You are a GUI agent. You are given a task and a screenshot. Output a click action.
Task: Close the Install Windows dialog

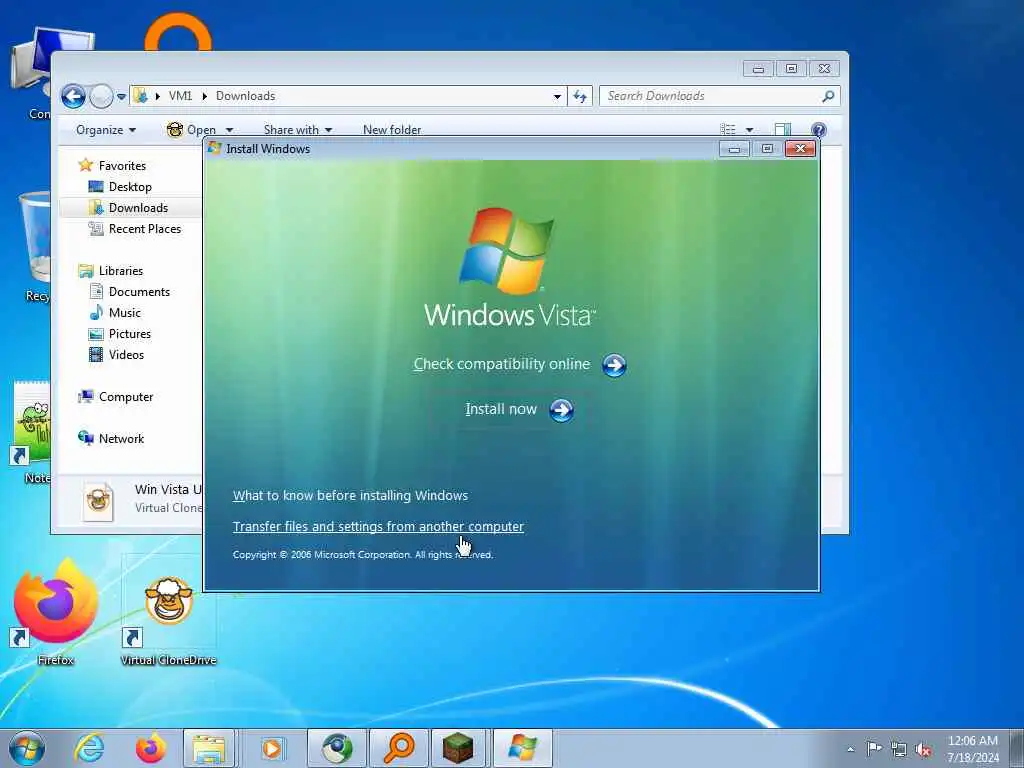tap(800, 149)
